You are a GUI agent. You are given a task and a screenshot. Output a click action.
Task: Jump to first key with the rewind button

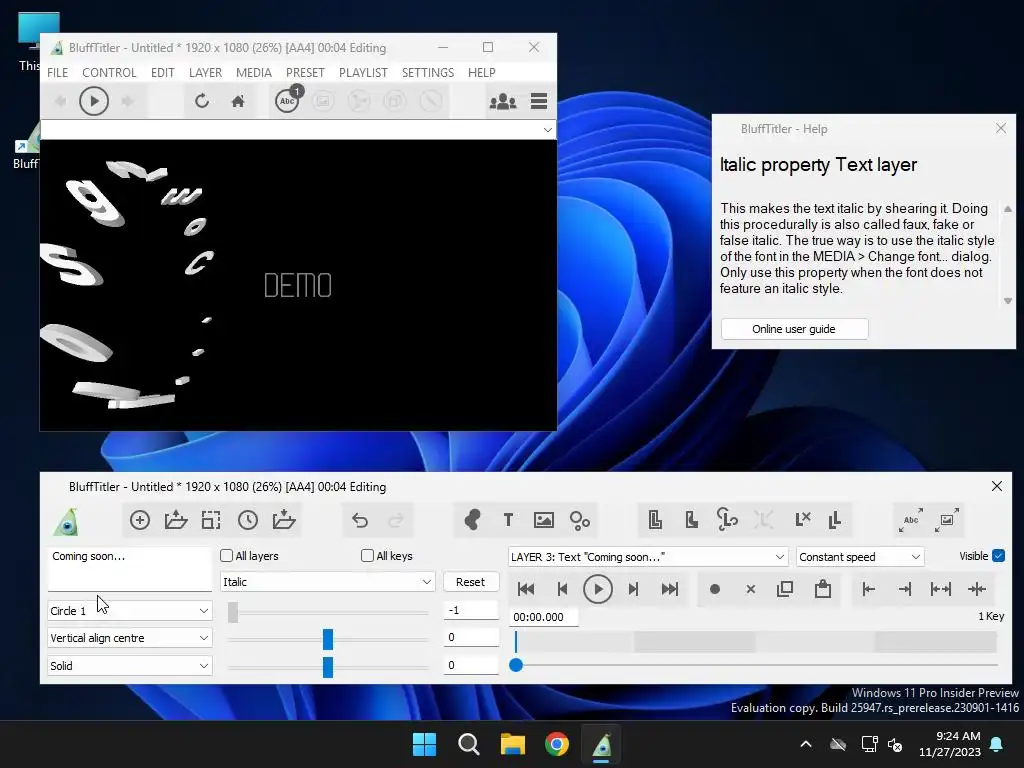click(x=526, y=589)
